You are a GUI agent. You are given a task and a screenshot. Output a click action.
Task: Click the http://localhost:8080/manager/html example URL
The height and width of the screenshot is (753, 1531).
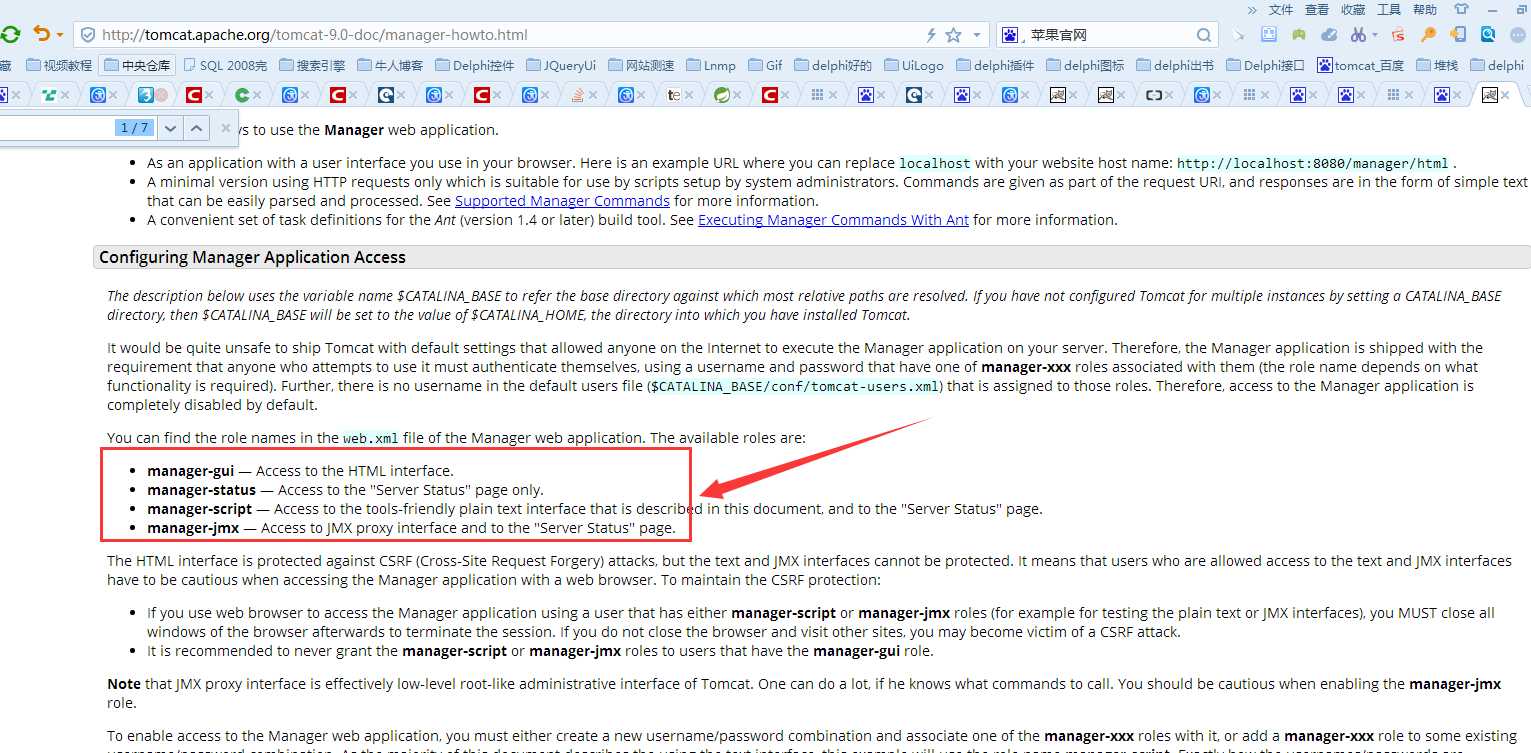tap(1313, 163)
